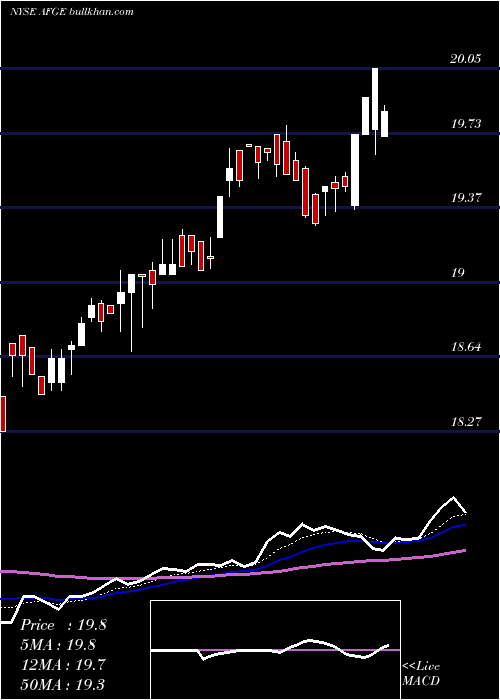Click the 18.64 price level label
500x700 pixels.
466,346
